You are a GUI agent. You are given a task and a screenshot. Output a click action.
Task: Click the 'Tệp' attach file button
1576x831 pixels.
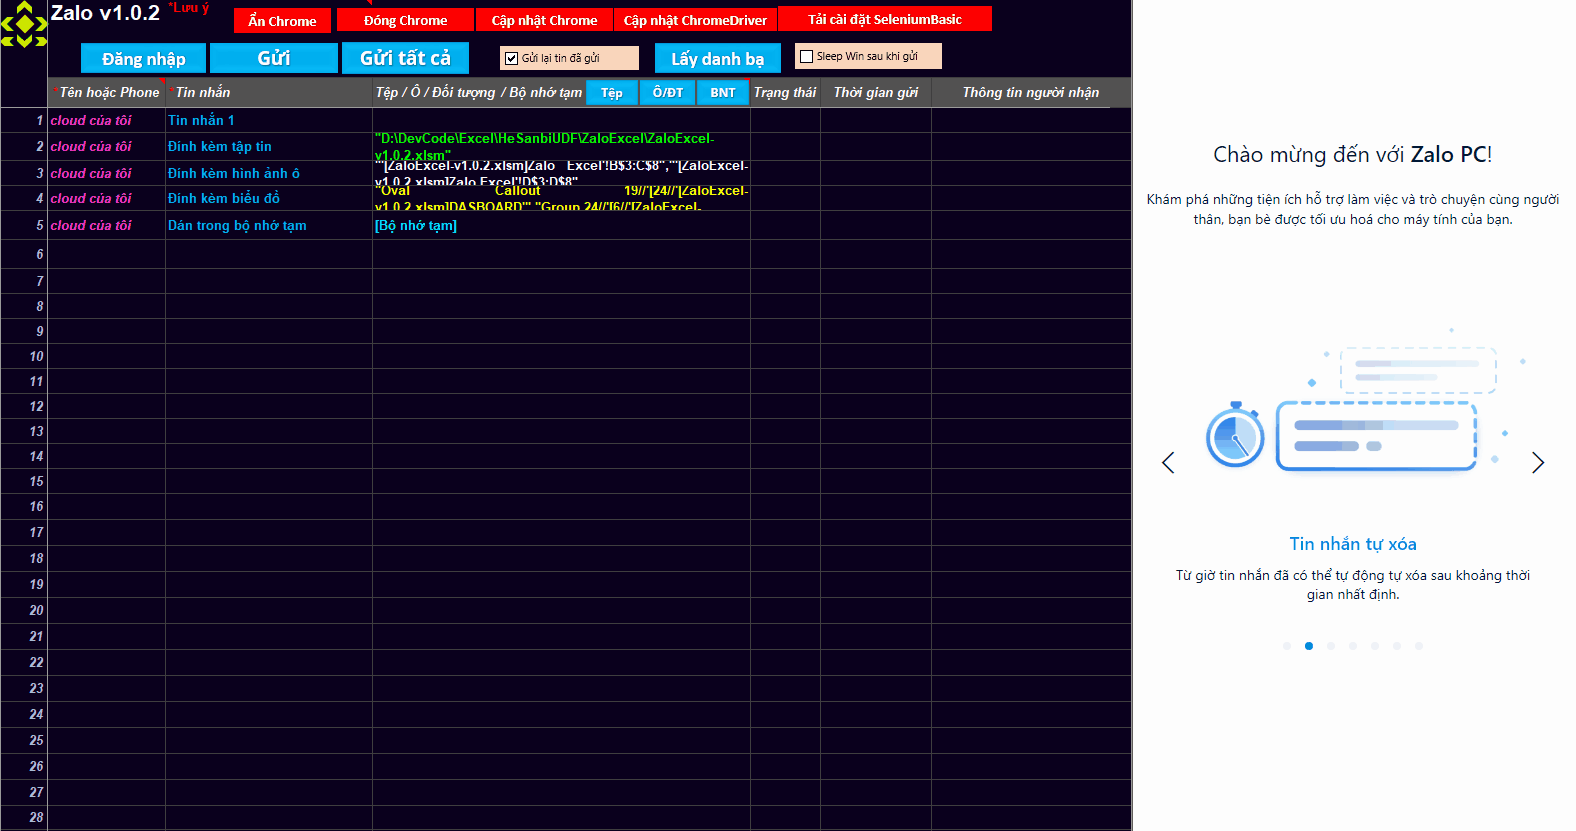pyautogui.click(x=612, y=93)
